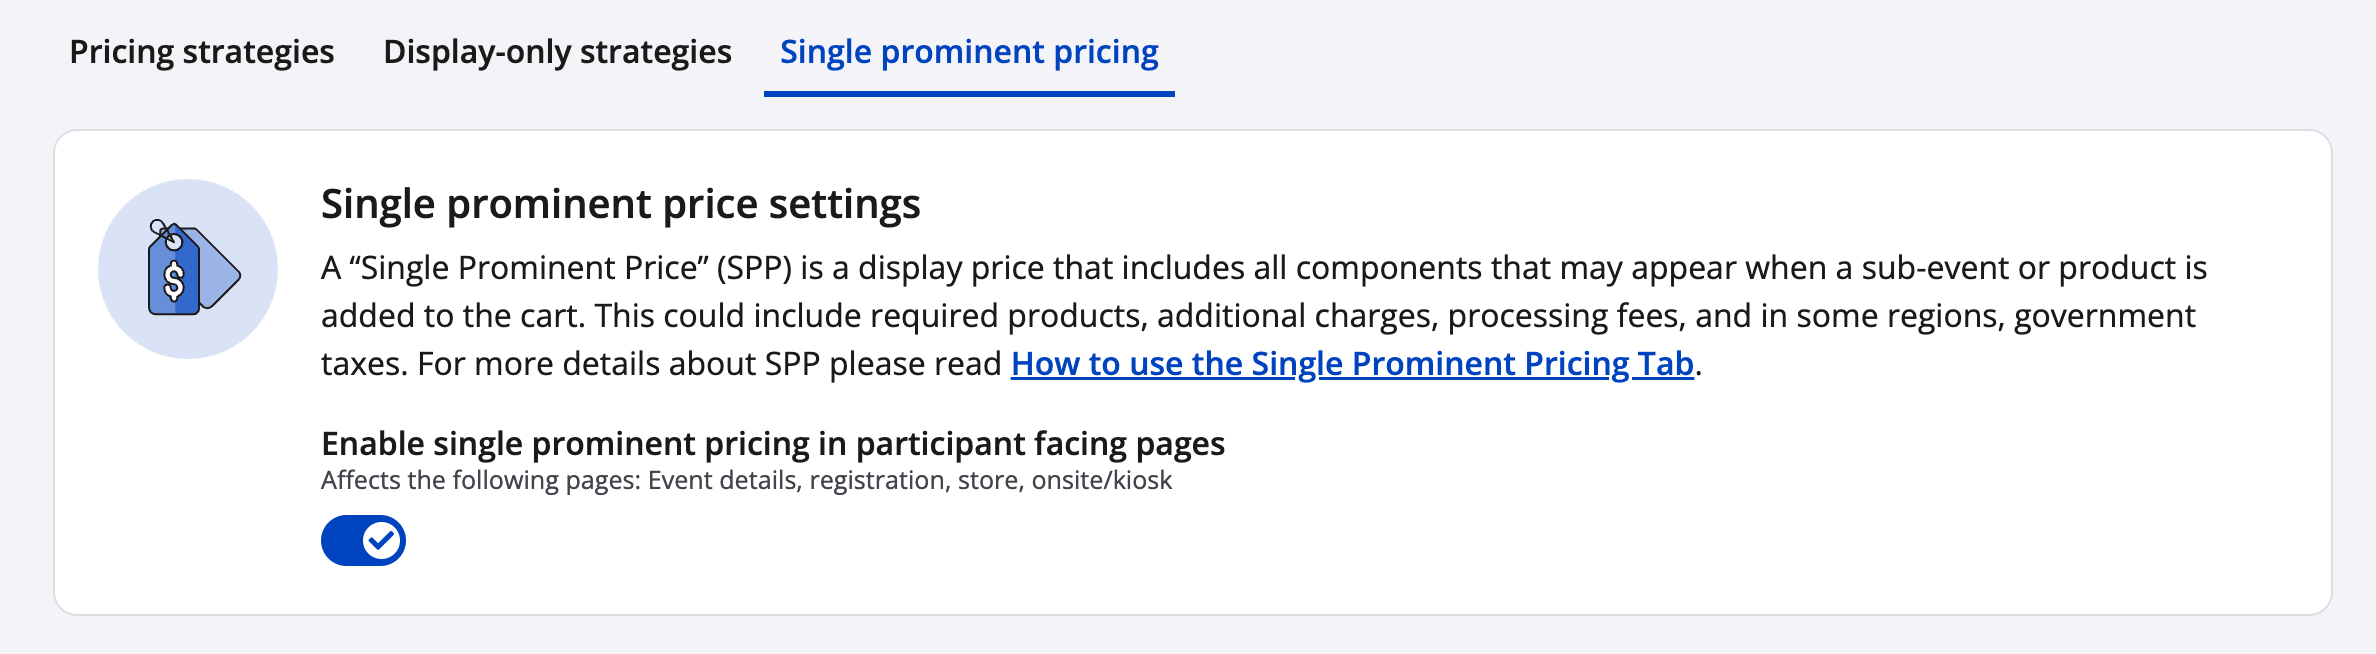Select the Single prominent pricing tab
This screenshot has width=2376, height=654.
pyautogui.click(x=968, y=52)
